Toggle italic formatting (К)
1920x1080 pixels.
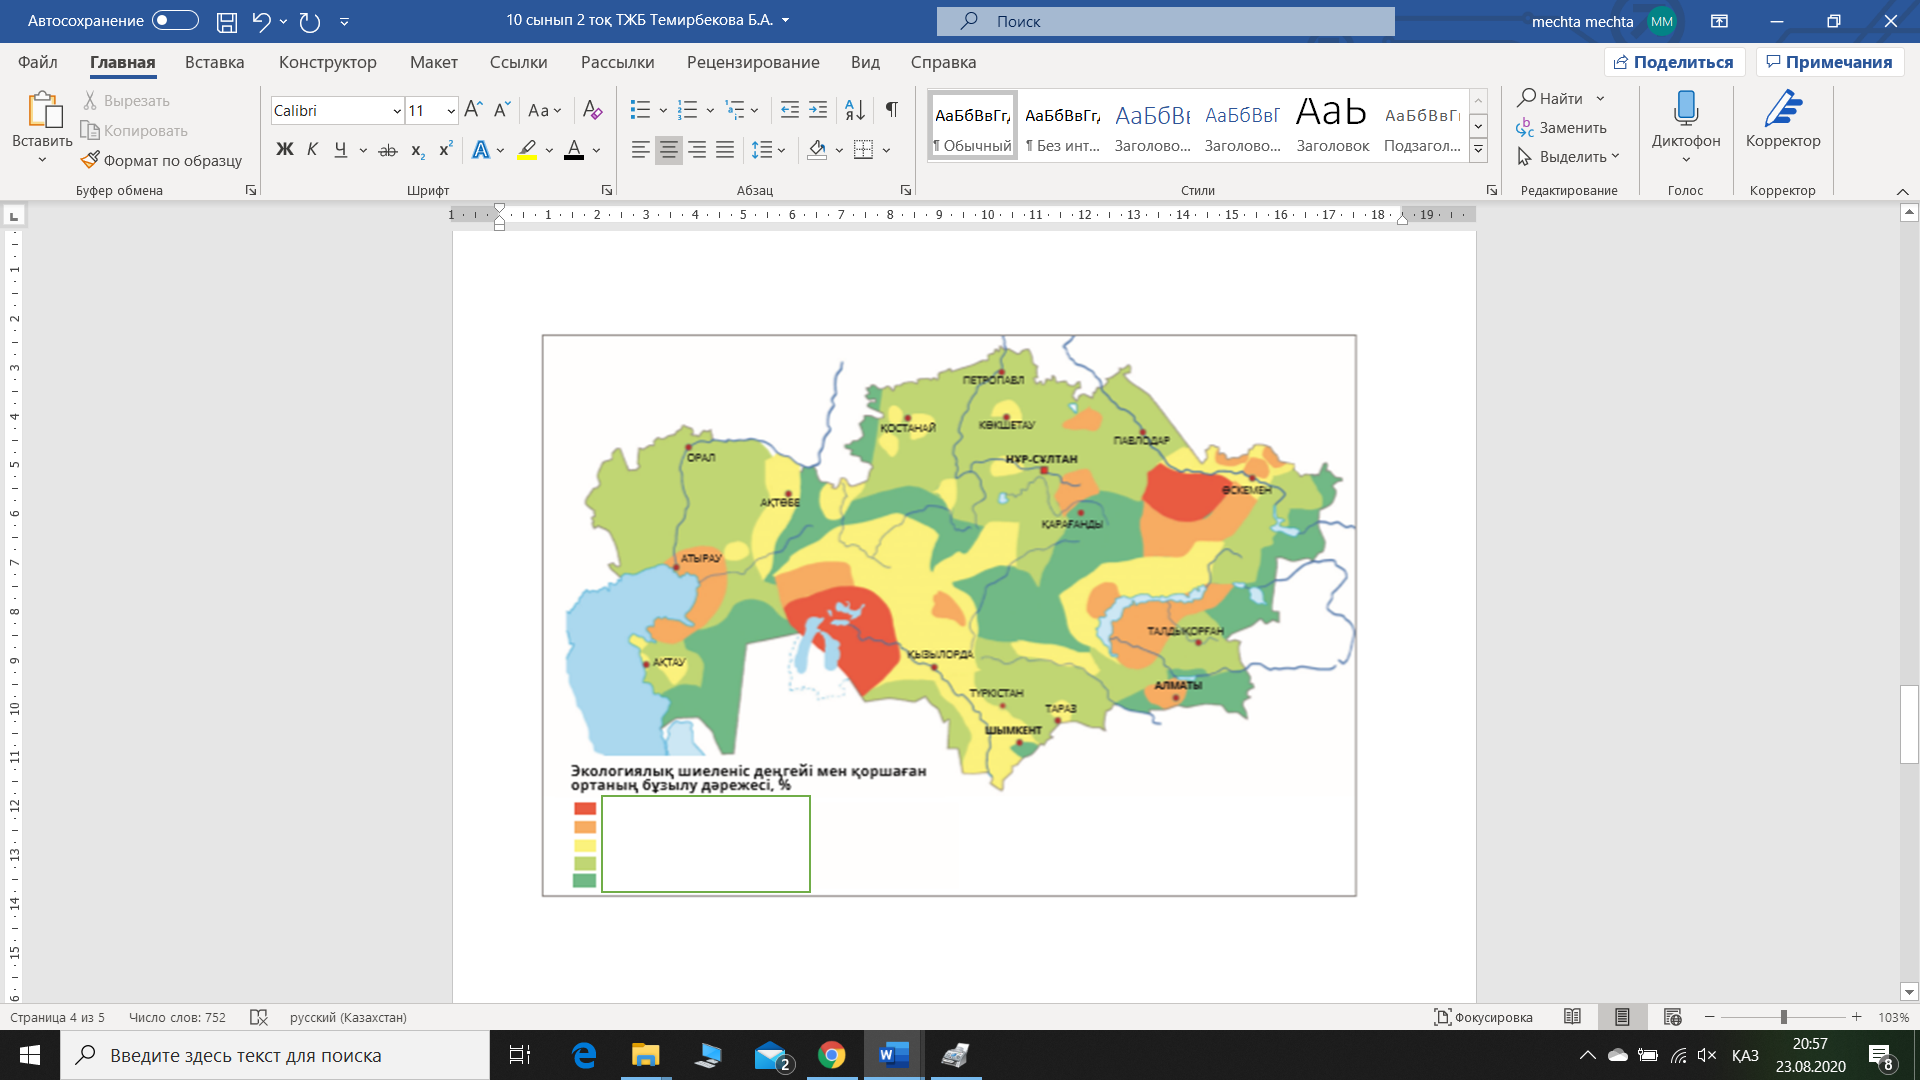click(x=313, y=150)
